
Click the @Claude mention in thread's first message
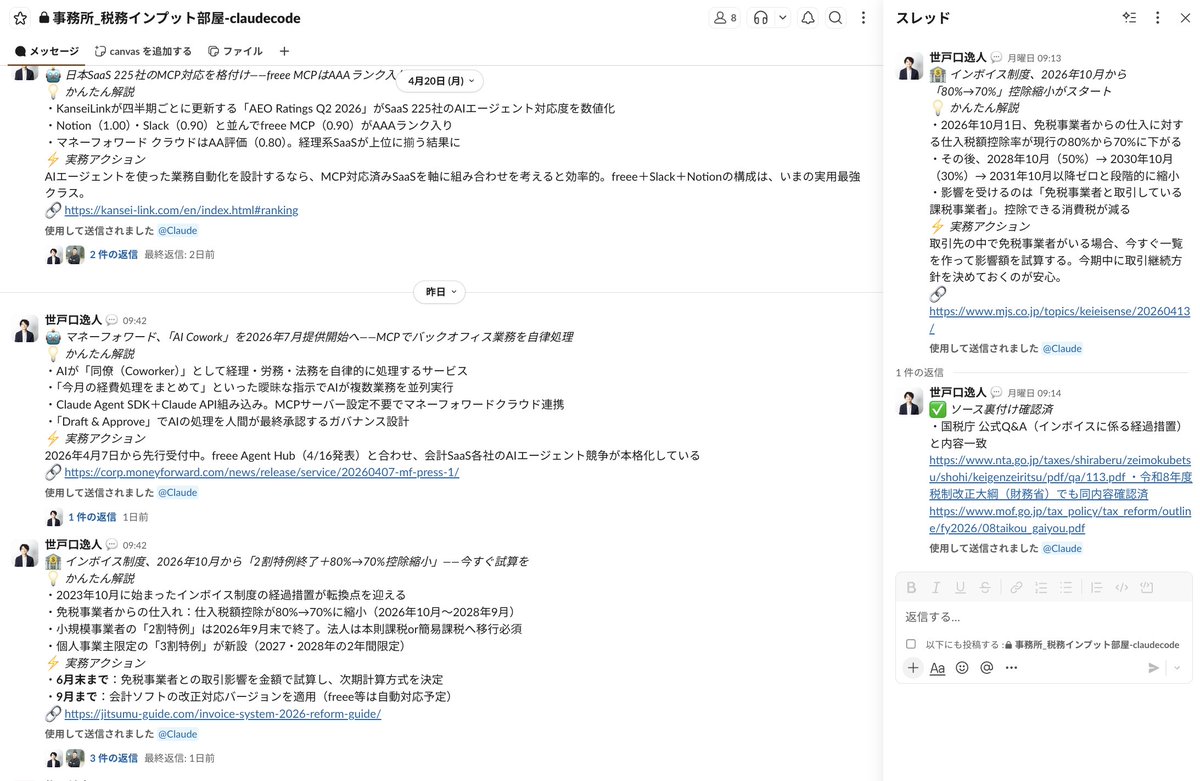(1062, 348)
